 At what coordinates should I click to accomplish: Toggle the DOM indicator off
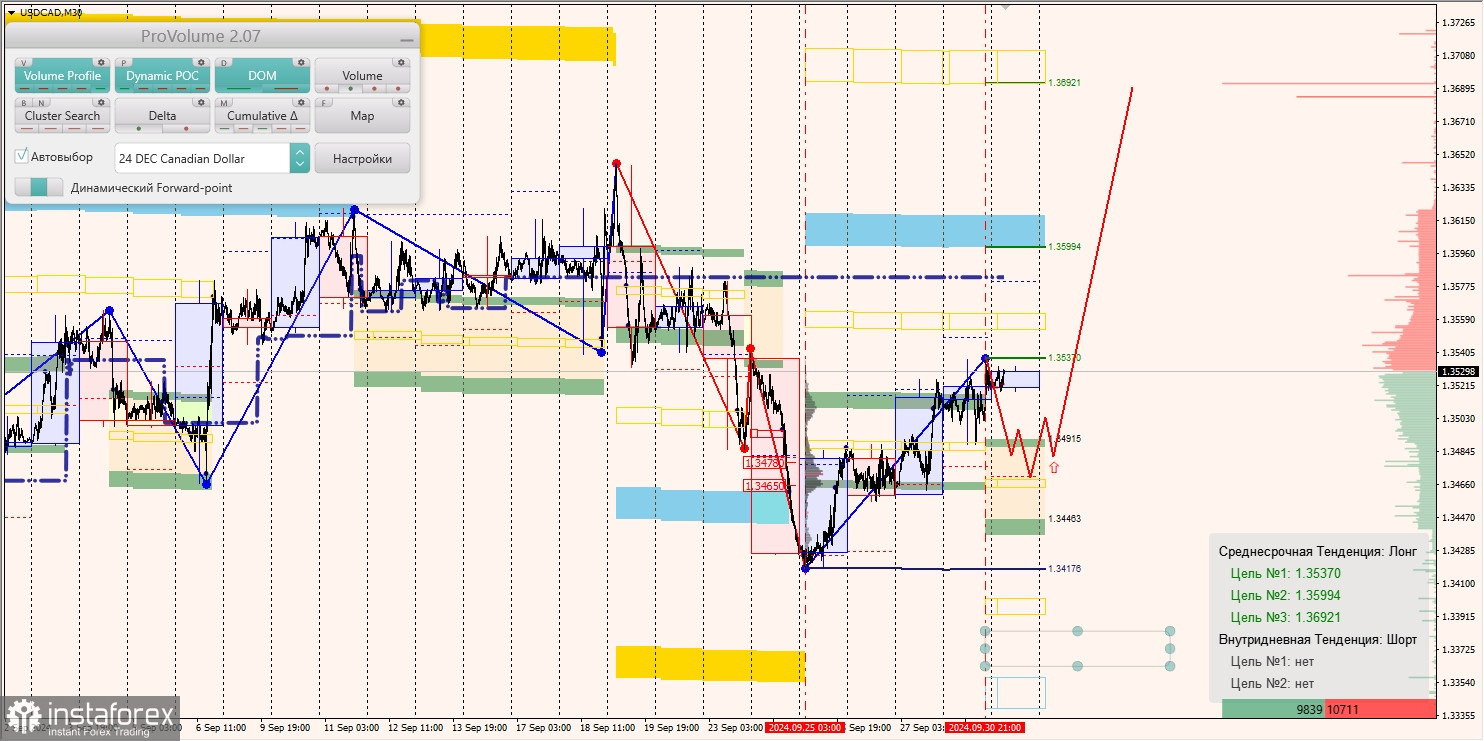pyautogui.click(x=262, y=76)
